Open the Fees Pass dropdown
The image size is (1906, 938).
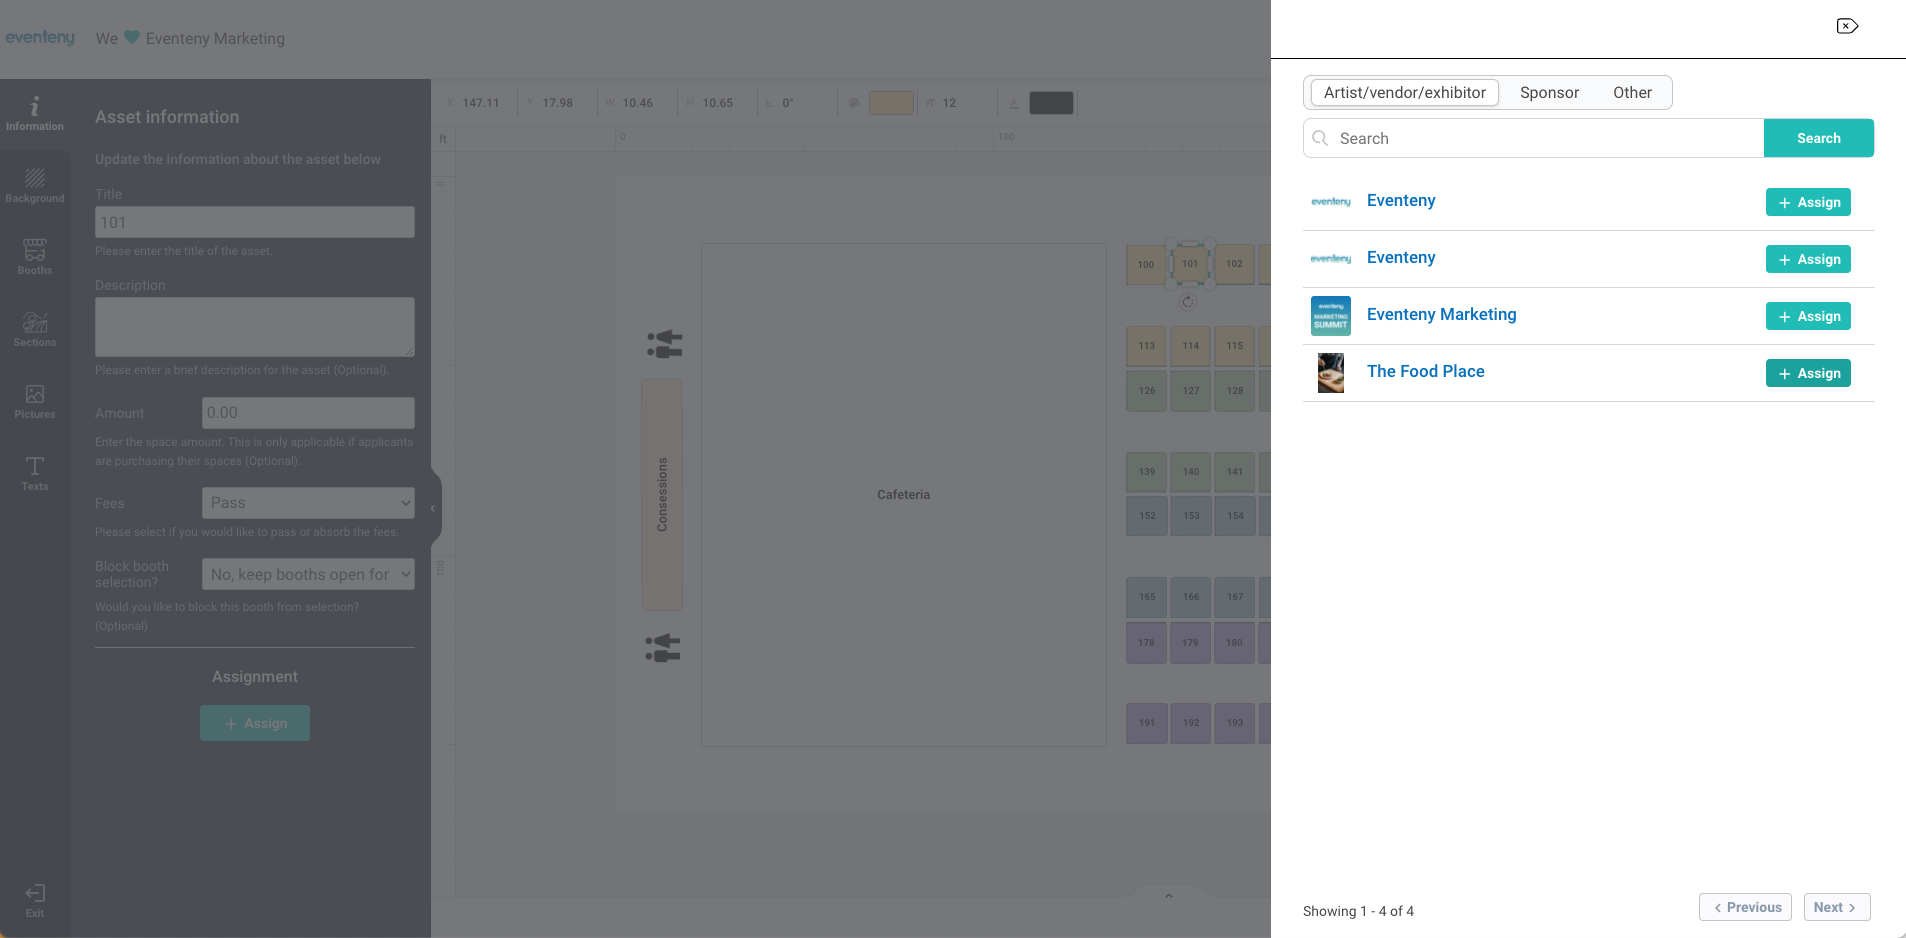[x=308, y=503]
